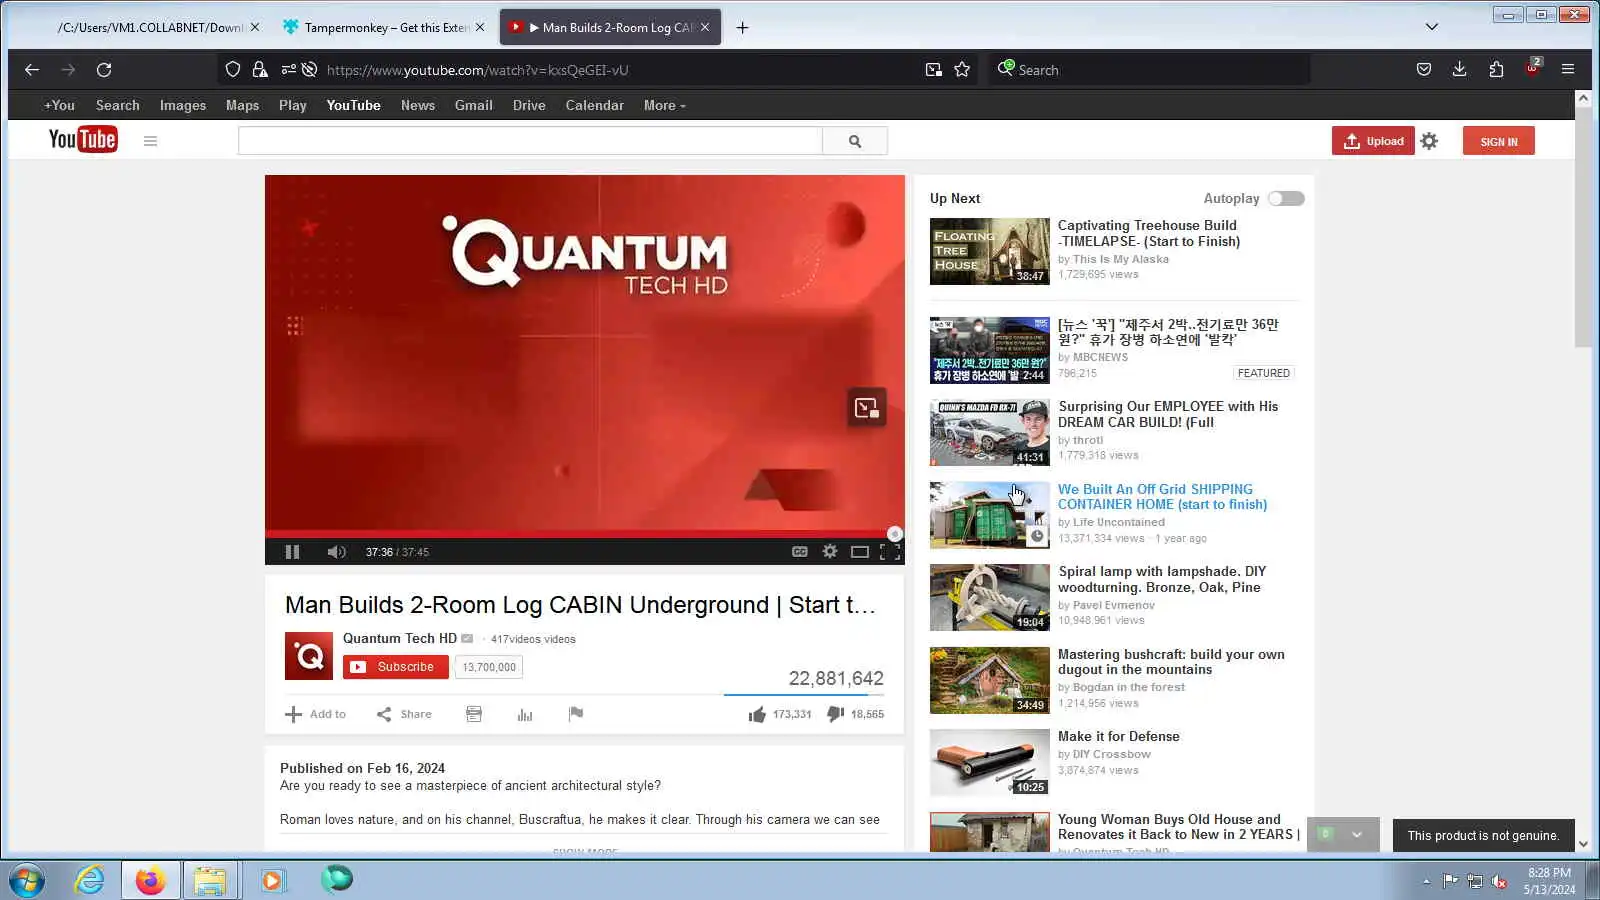Like the video with the thumbs up
The image size is (1600, 900).
click(757, 714)
